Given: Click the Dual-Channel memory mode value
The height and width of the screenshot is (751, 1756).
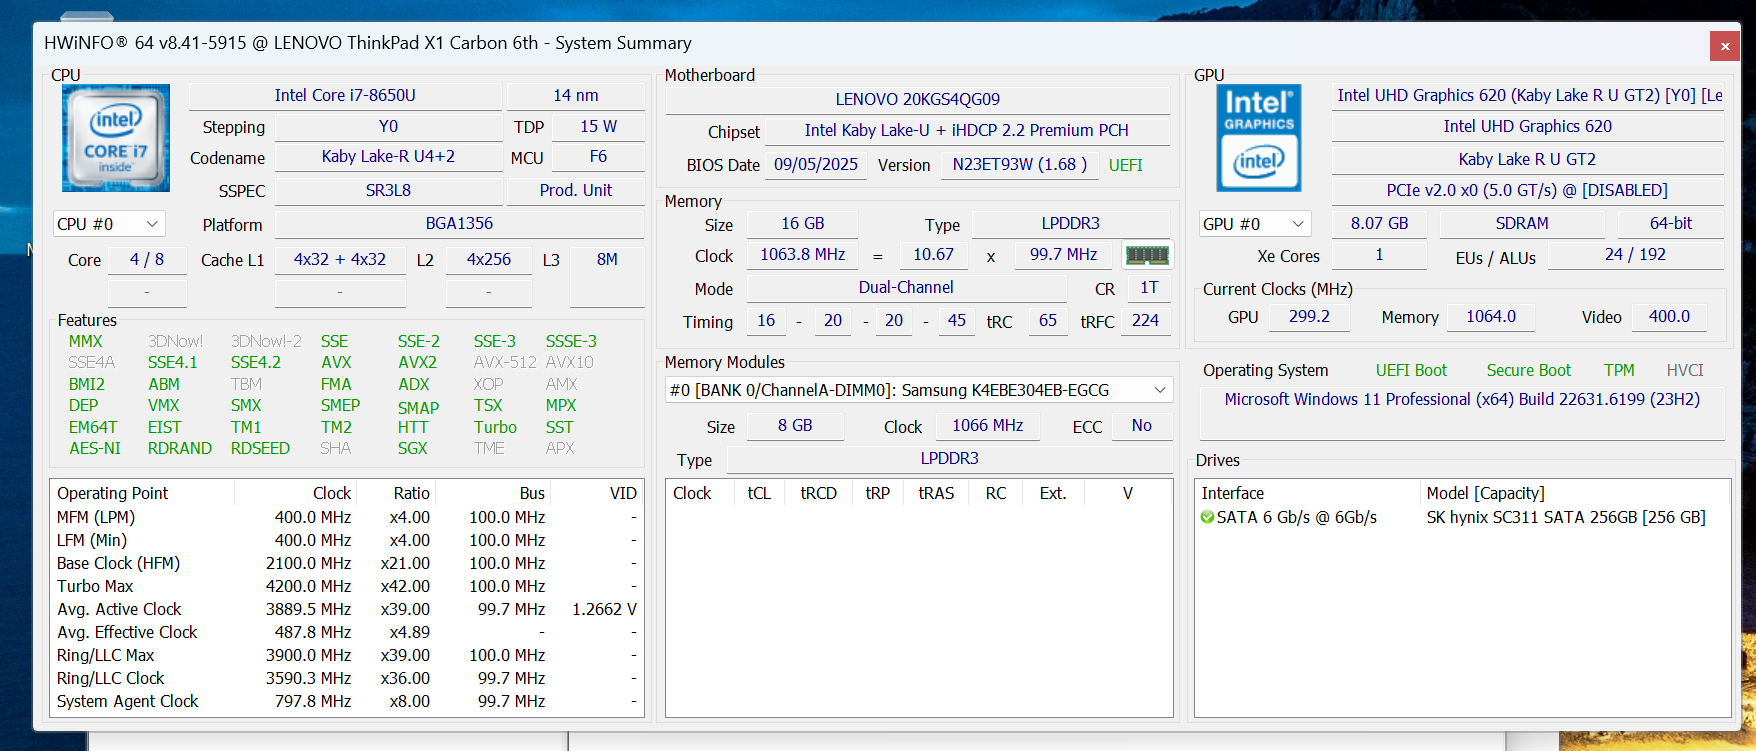Looking at the screenshot, I should pos(906,288).
